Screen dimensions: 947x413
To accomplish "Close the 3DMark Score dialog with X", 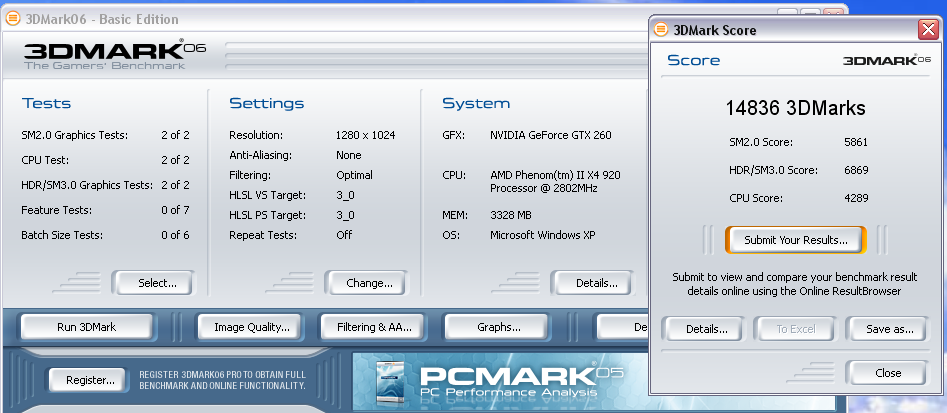I will click(927, 30).
